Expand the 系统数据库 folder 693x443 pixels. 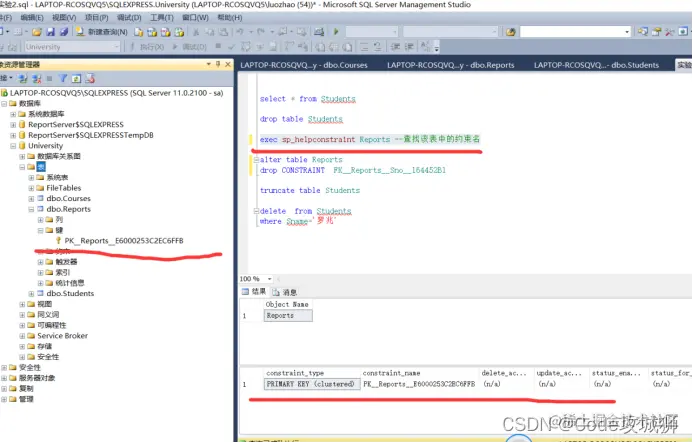(13, 114)
